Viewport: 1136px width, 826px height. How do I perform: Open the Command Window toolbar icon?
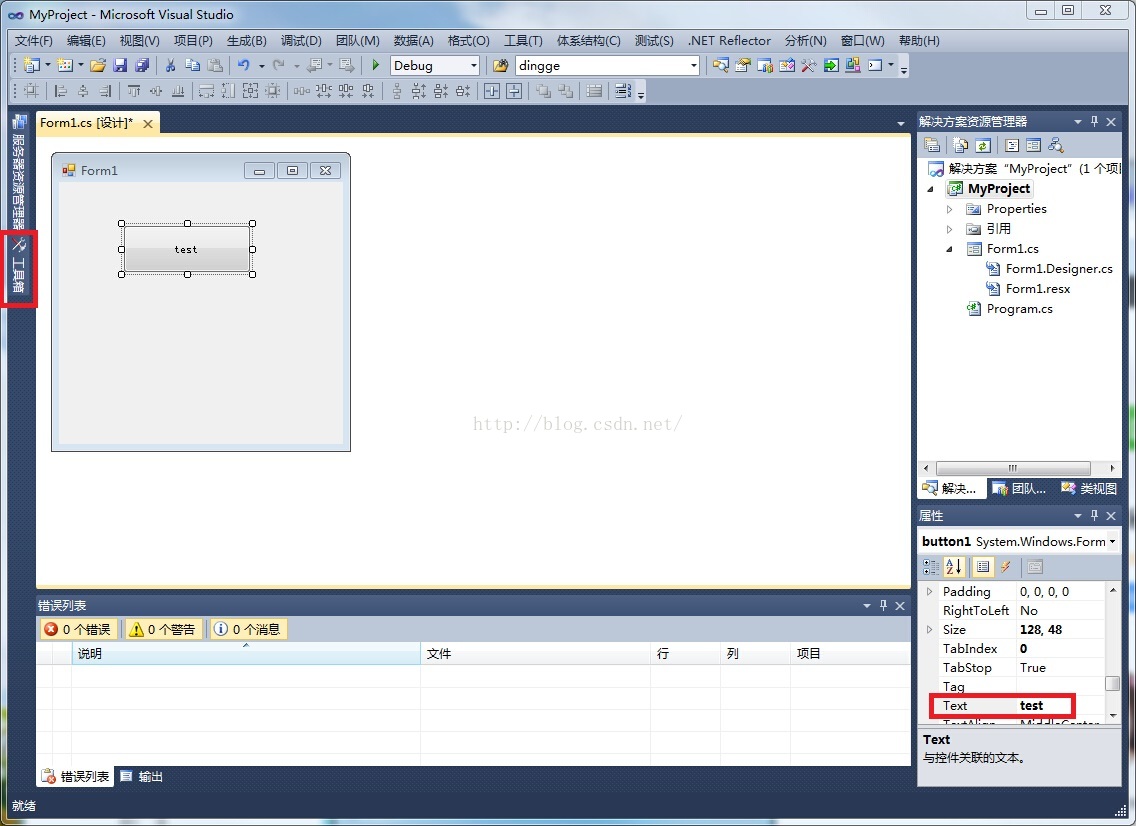875,65
